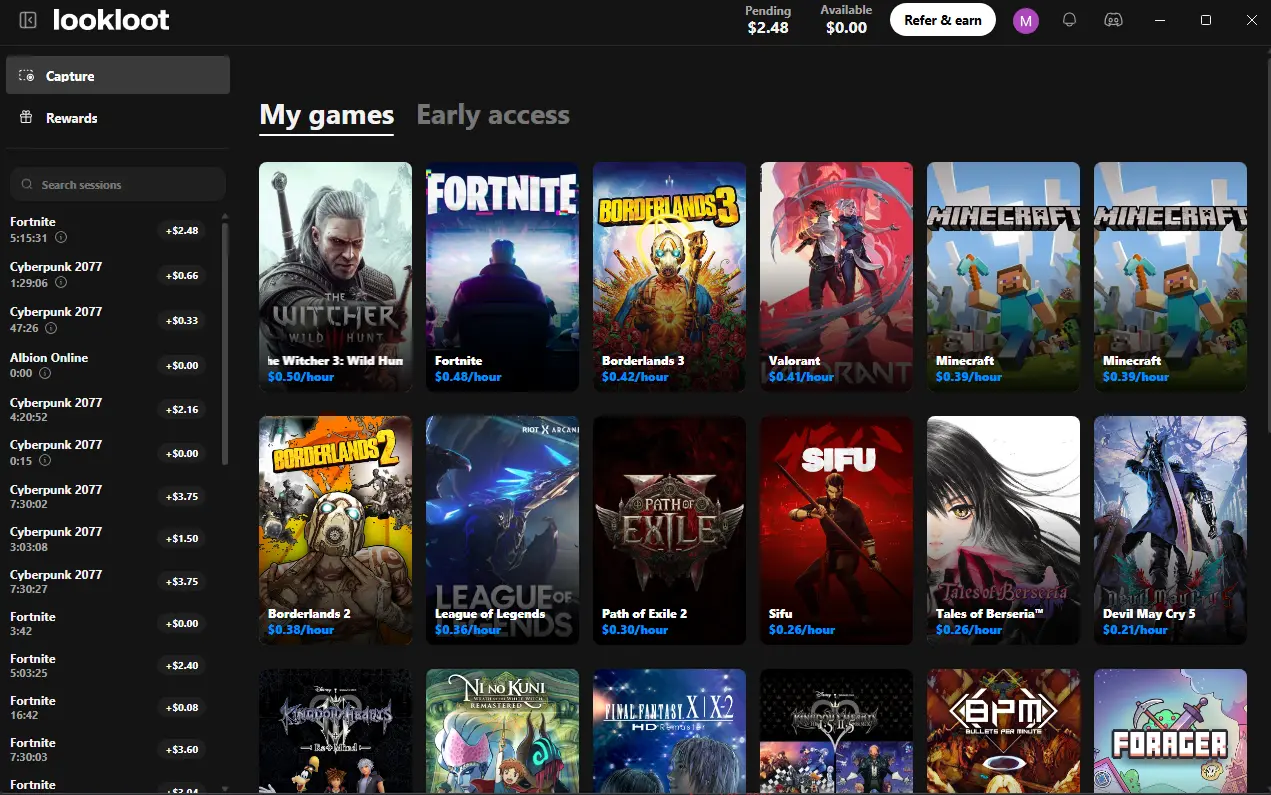Select the Cyberpunk 2077 7:30:02 session
This screenshot has width=1271, height=795.
(108, 496)
